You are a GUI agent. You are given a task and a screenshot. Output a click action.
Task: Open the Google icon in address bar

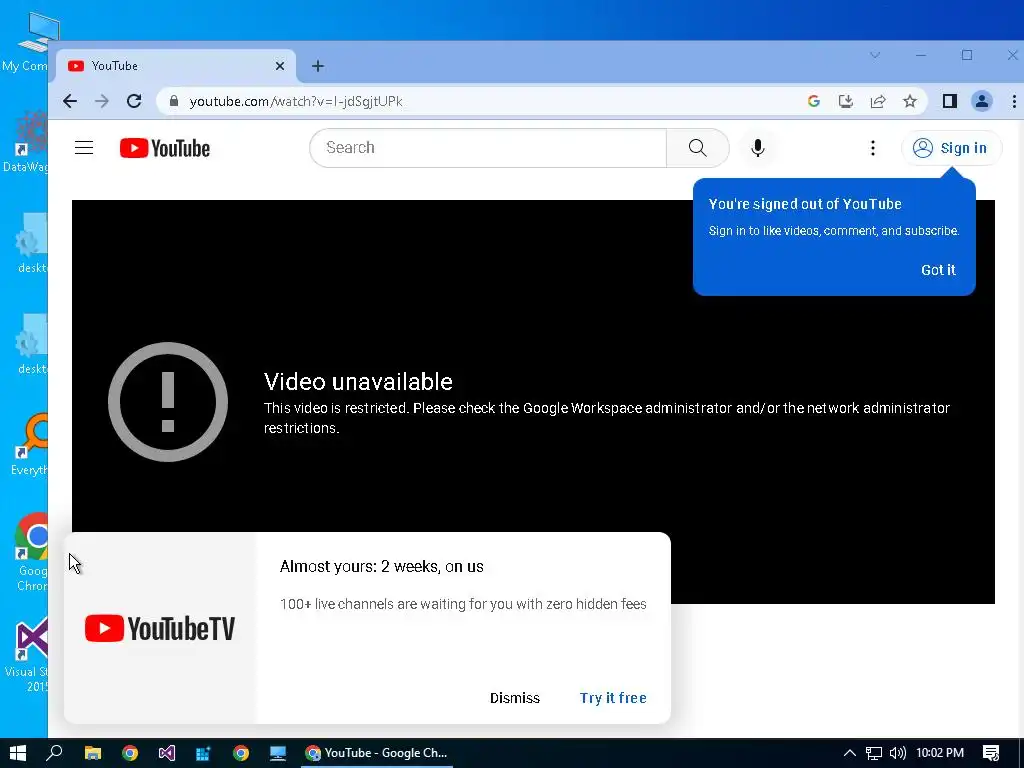[x=814, y=101]
